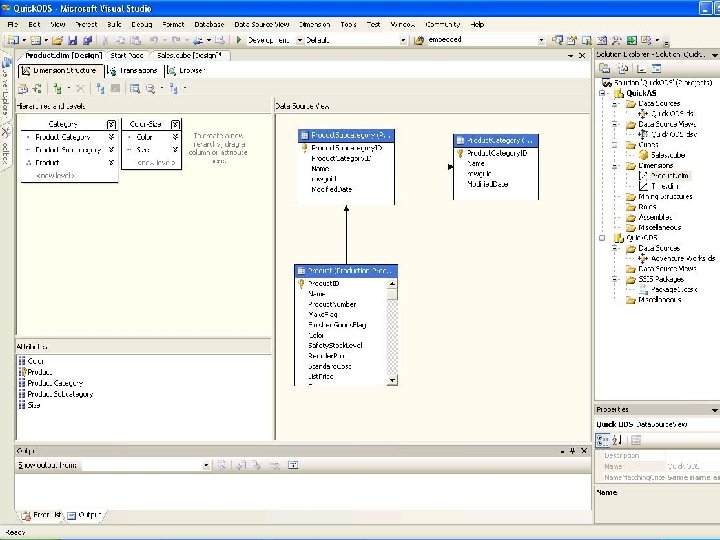Screen dimensions: 720x540
Task: Select the Sales.cube item in Solution Explorer
Action: click(667, 155)
